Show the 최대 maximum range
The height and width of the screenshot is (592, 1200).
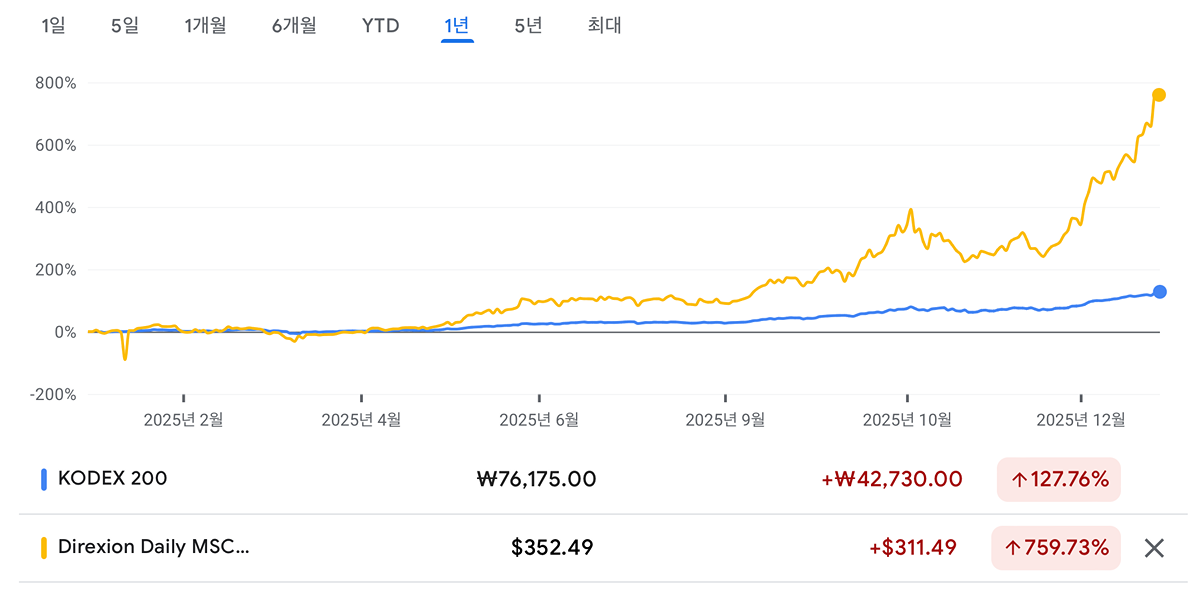click(x=605, y=26)
